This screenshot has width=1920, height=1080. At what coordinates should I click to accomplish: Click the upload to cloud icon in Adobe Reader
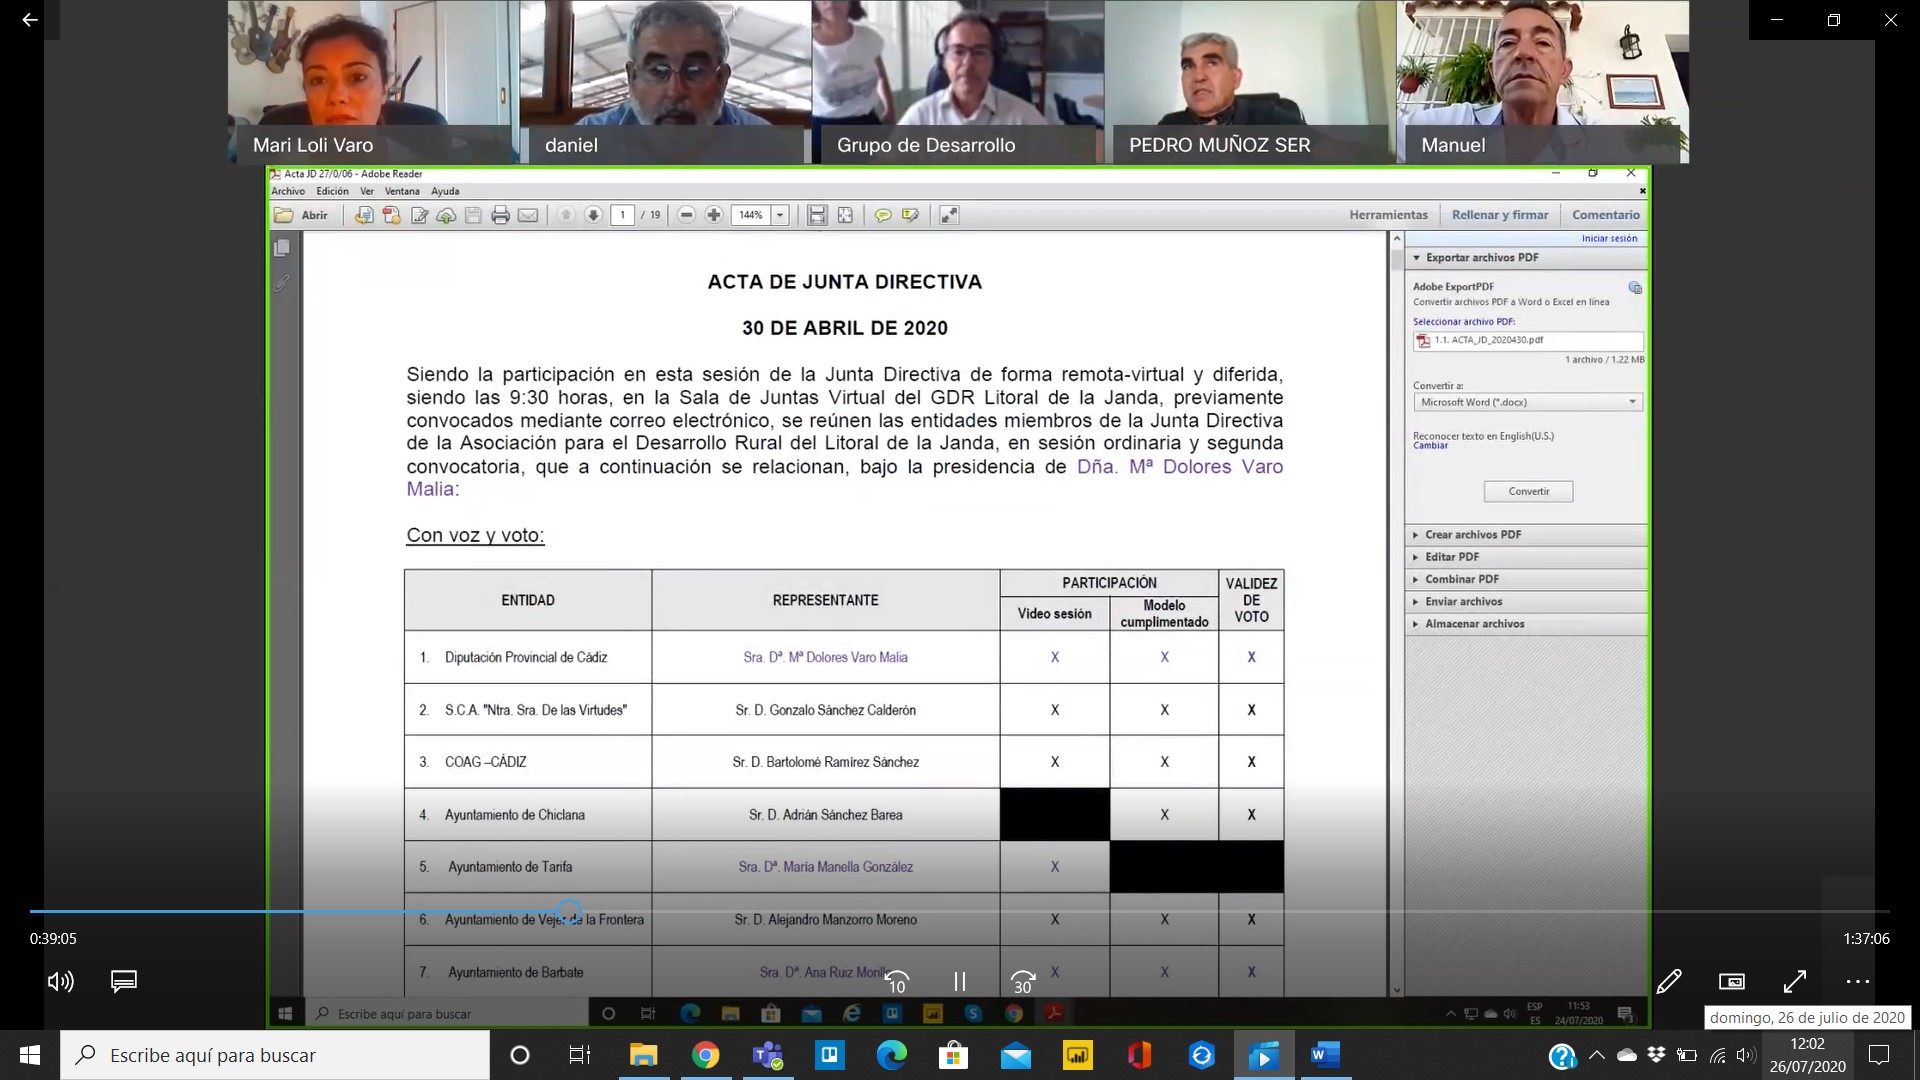click(446, 215)
